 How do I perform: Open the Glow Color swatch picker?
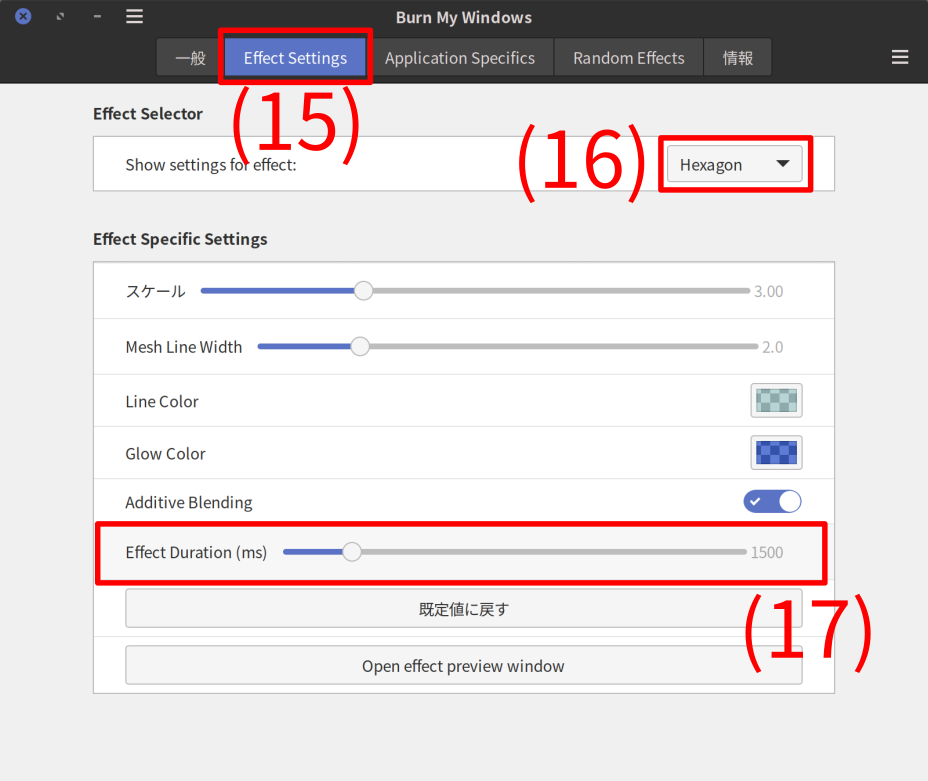tap(776, 453)
